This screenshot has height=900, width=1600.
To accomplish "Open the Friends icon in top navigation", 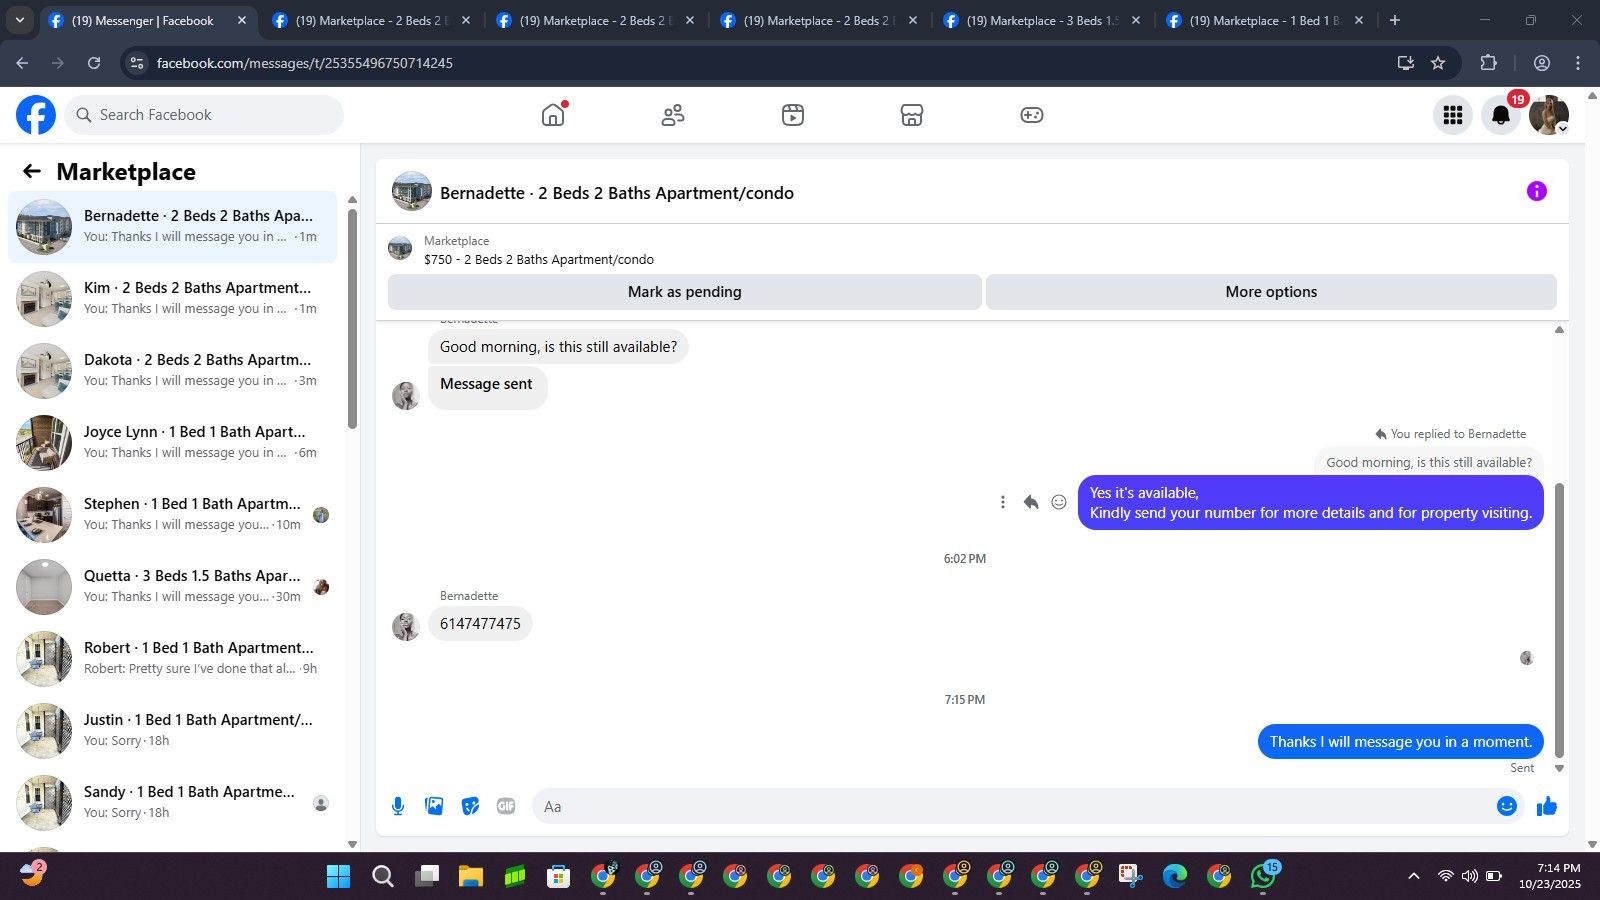I will tap(673, 115).
